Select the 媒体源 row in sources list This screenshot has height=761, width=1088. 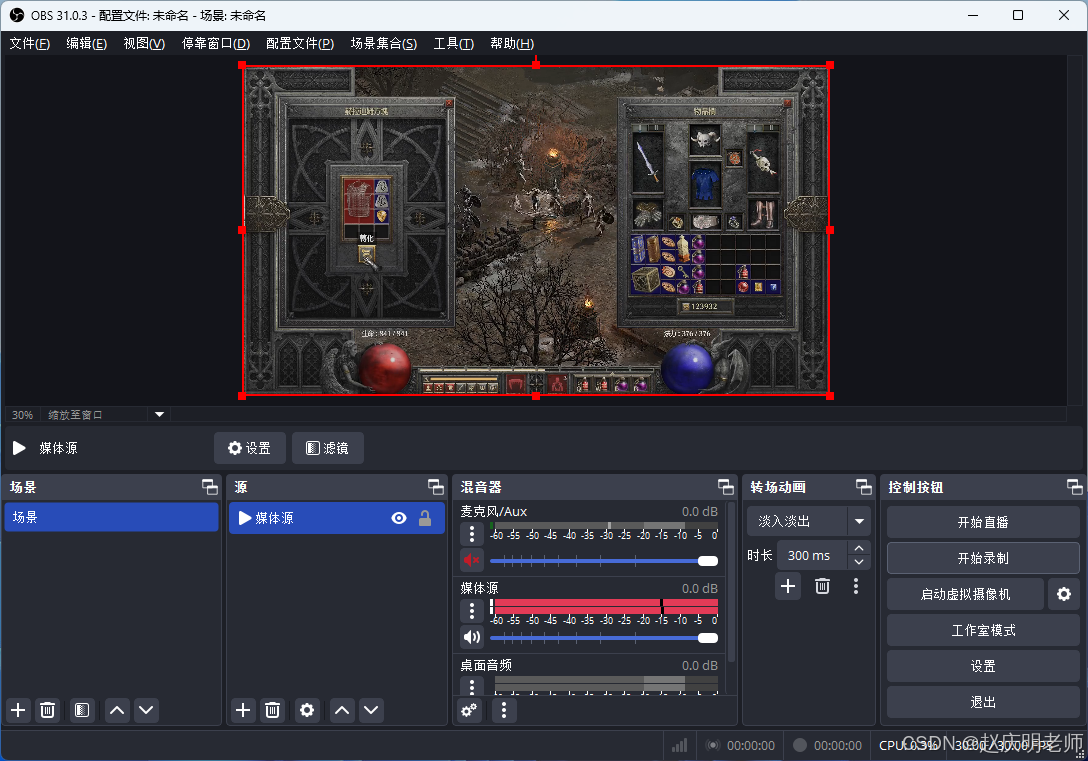point(337,518)
